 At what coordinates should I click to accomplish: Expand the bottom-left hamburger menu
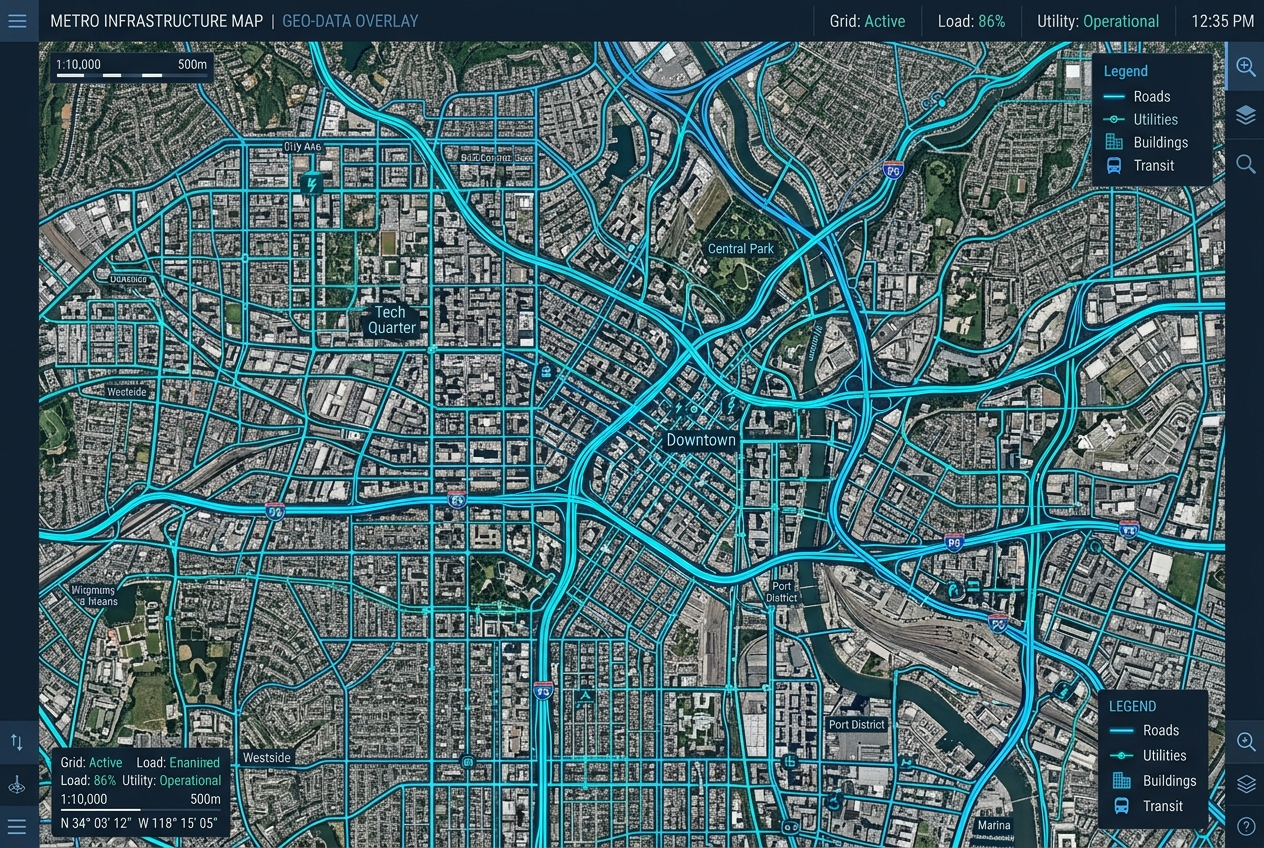17,826
